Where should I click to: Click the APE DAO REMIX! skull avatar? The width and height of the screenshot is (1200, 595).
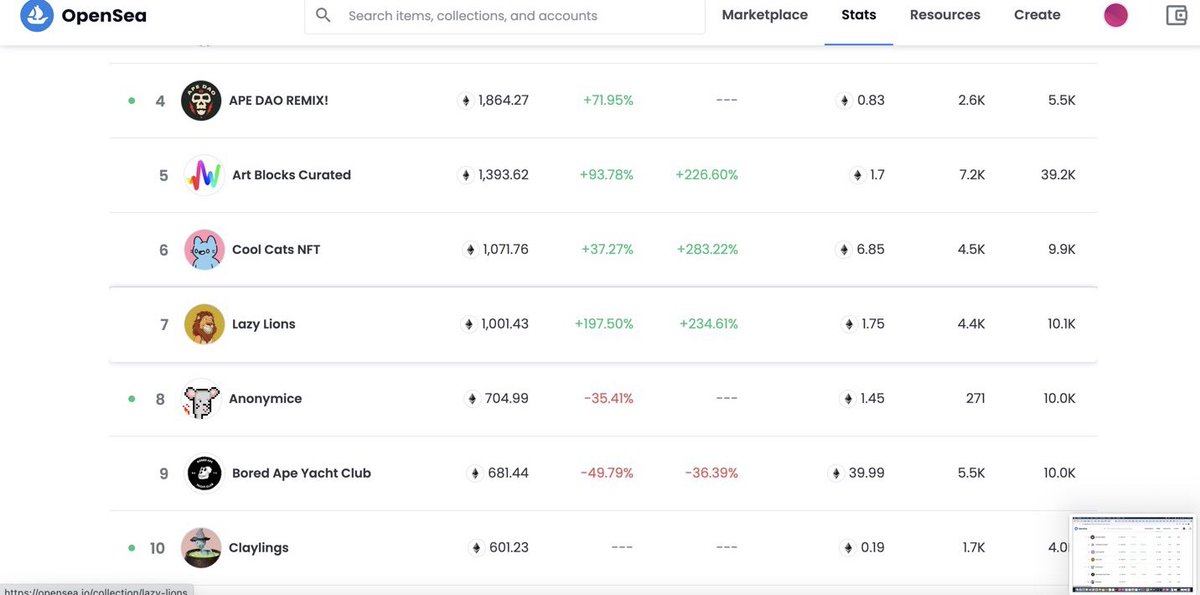click(201, 101)
